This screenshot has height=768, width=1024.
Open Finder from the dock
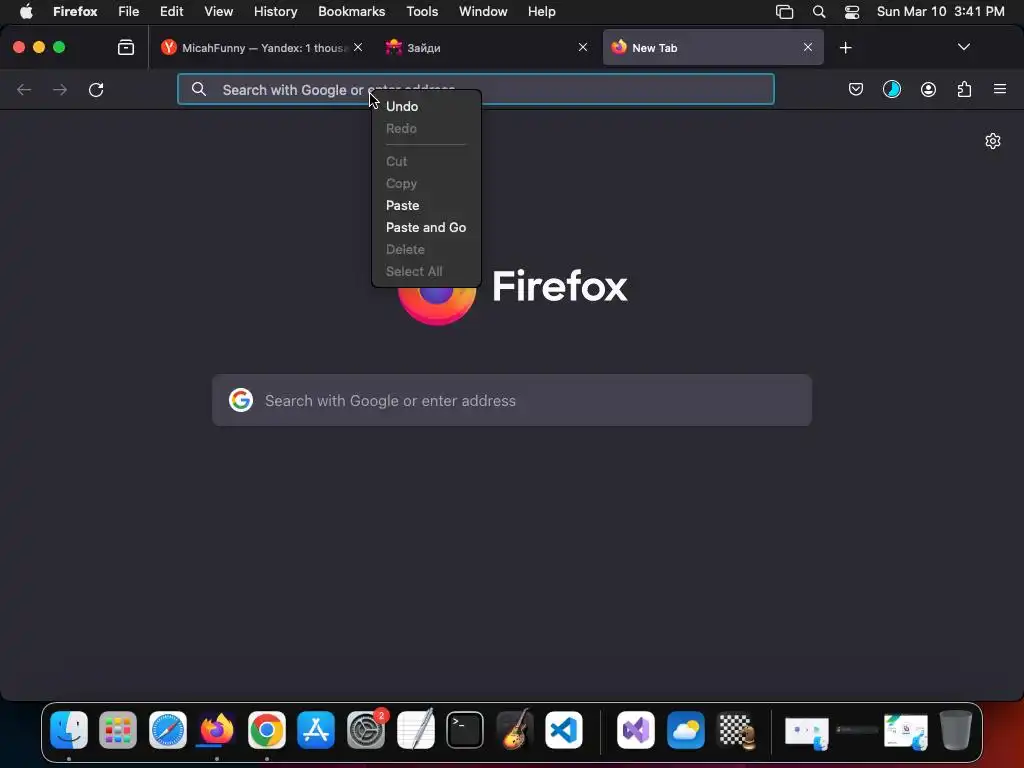(x=69, y=729)
